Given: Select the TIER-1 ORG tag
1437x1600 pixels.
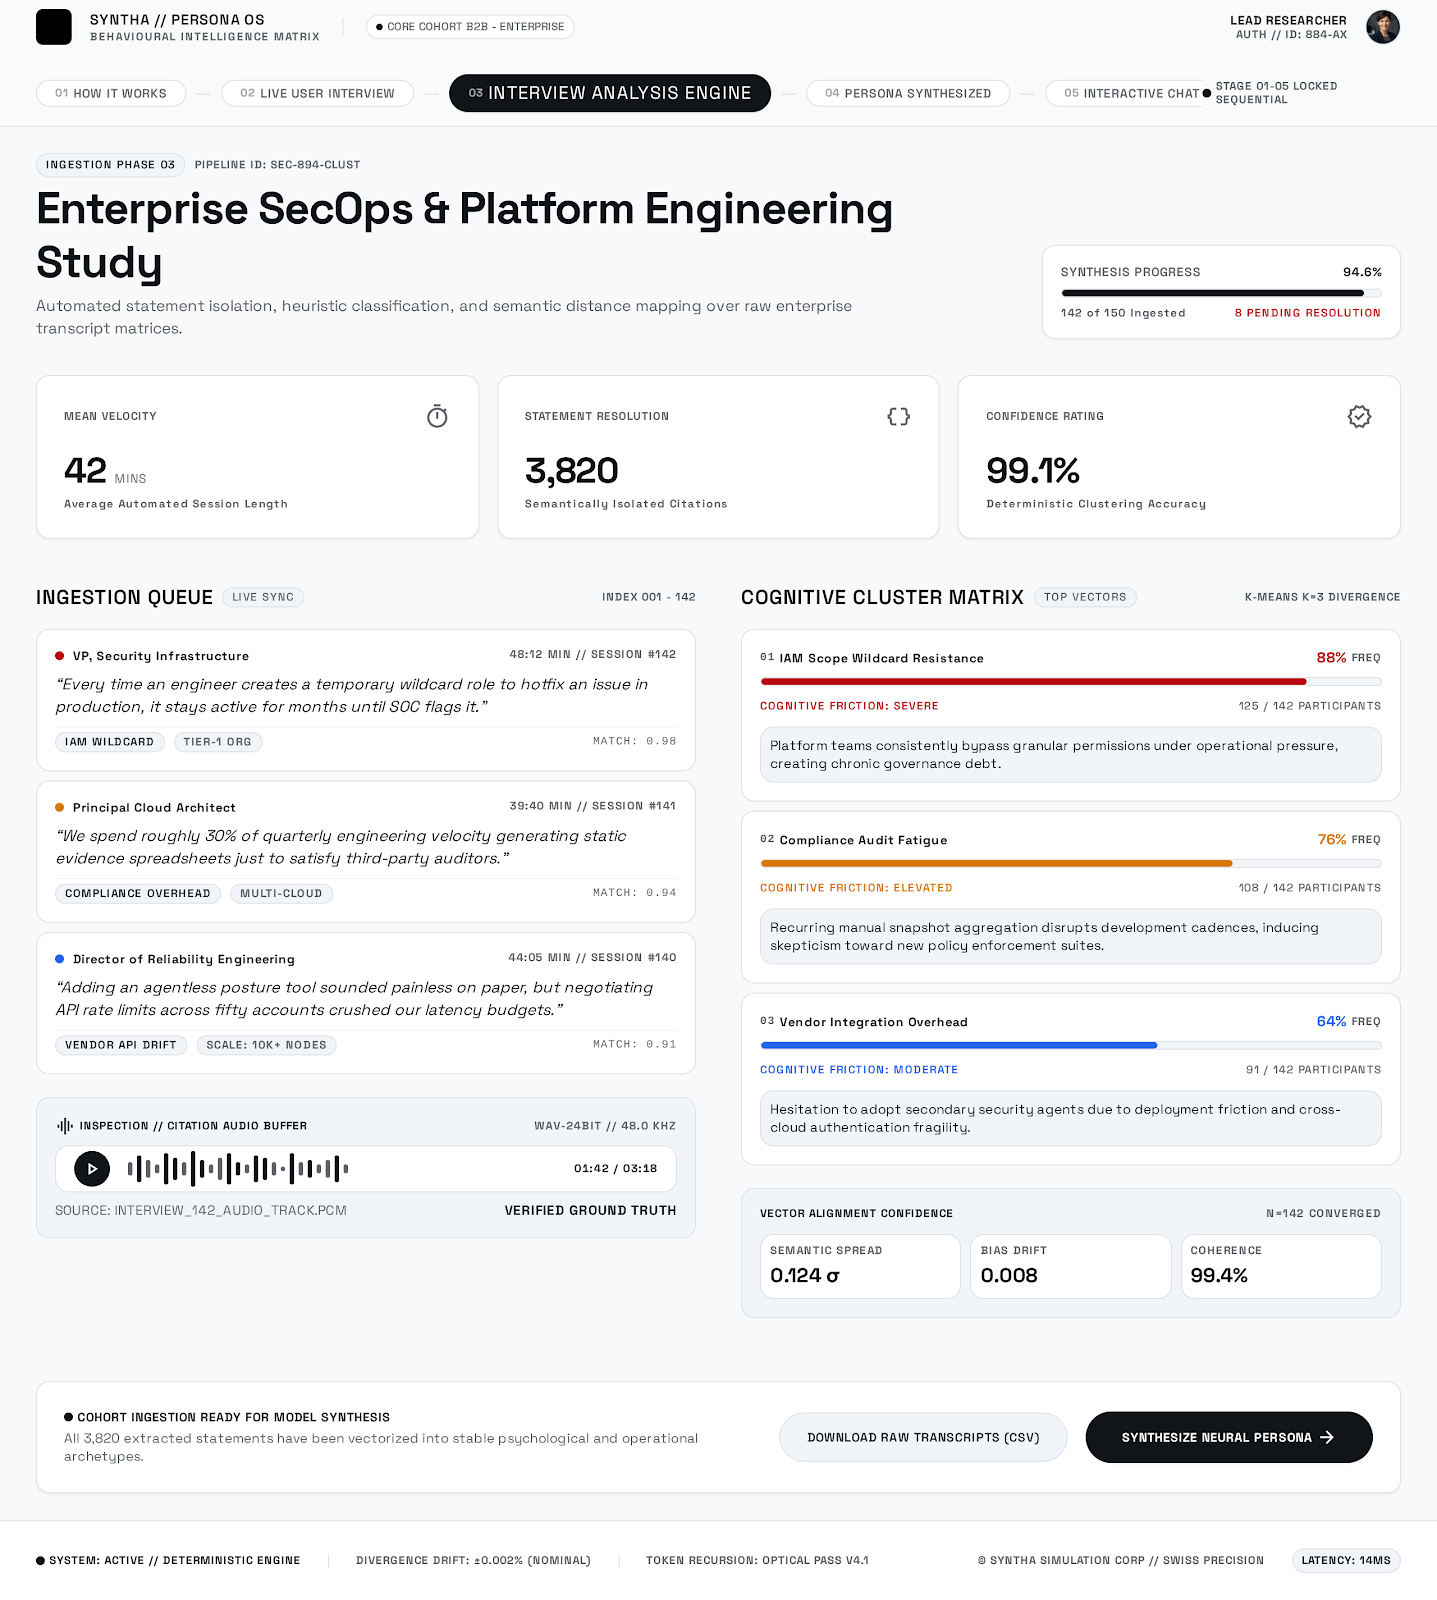Looking at the screenshot, I should pos(218,742).
